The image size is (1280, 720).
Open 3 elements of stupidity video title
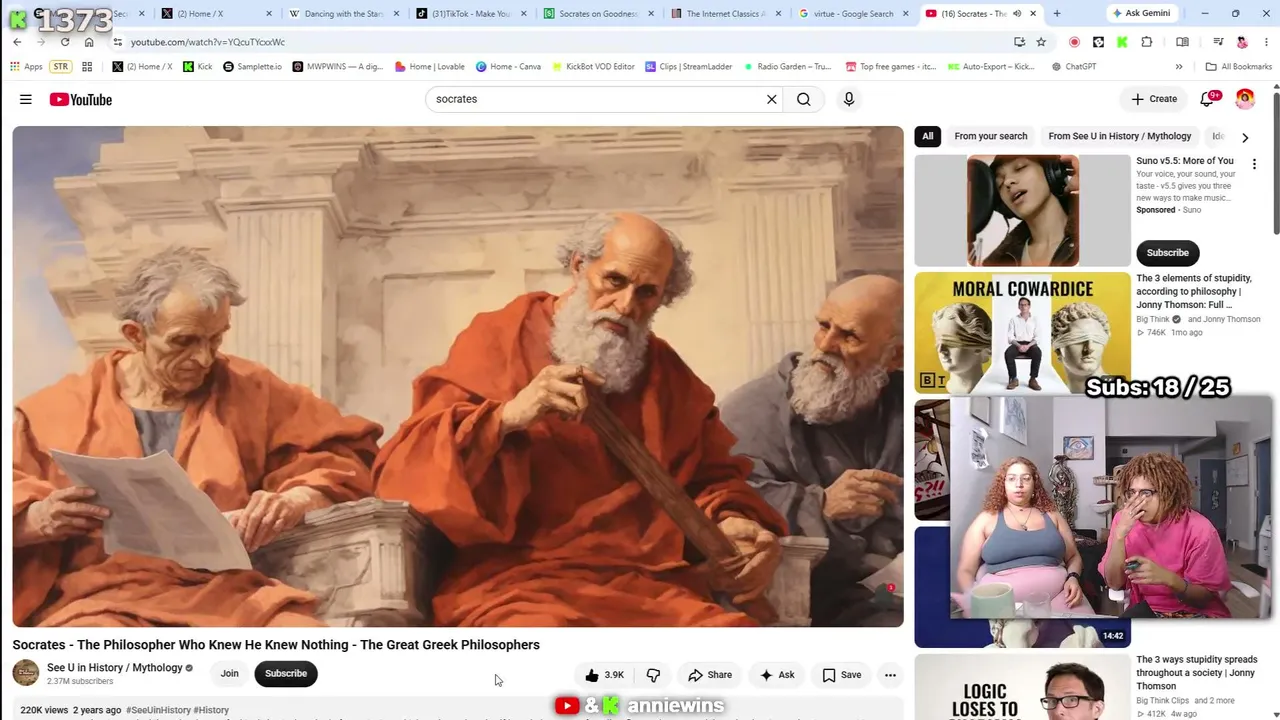point(1194,292)
